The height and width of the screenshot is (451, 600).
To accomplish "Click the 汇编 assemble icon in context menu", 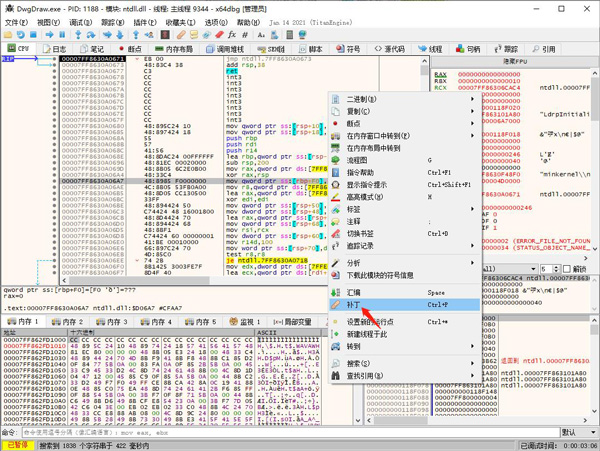I will 336,293.
